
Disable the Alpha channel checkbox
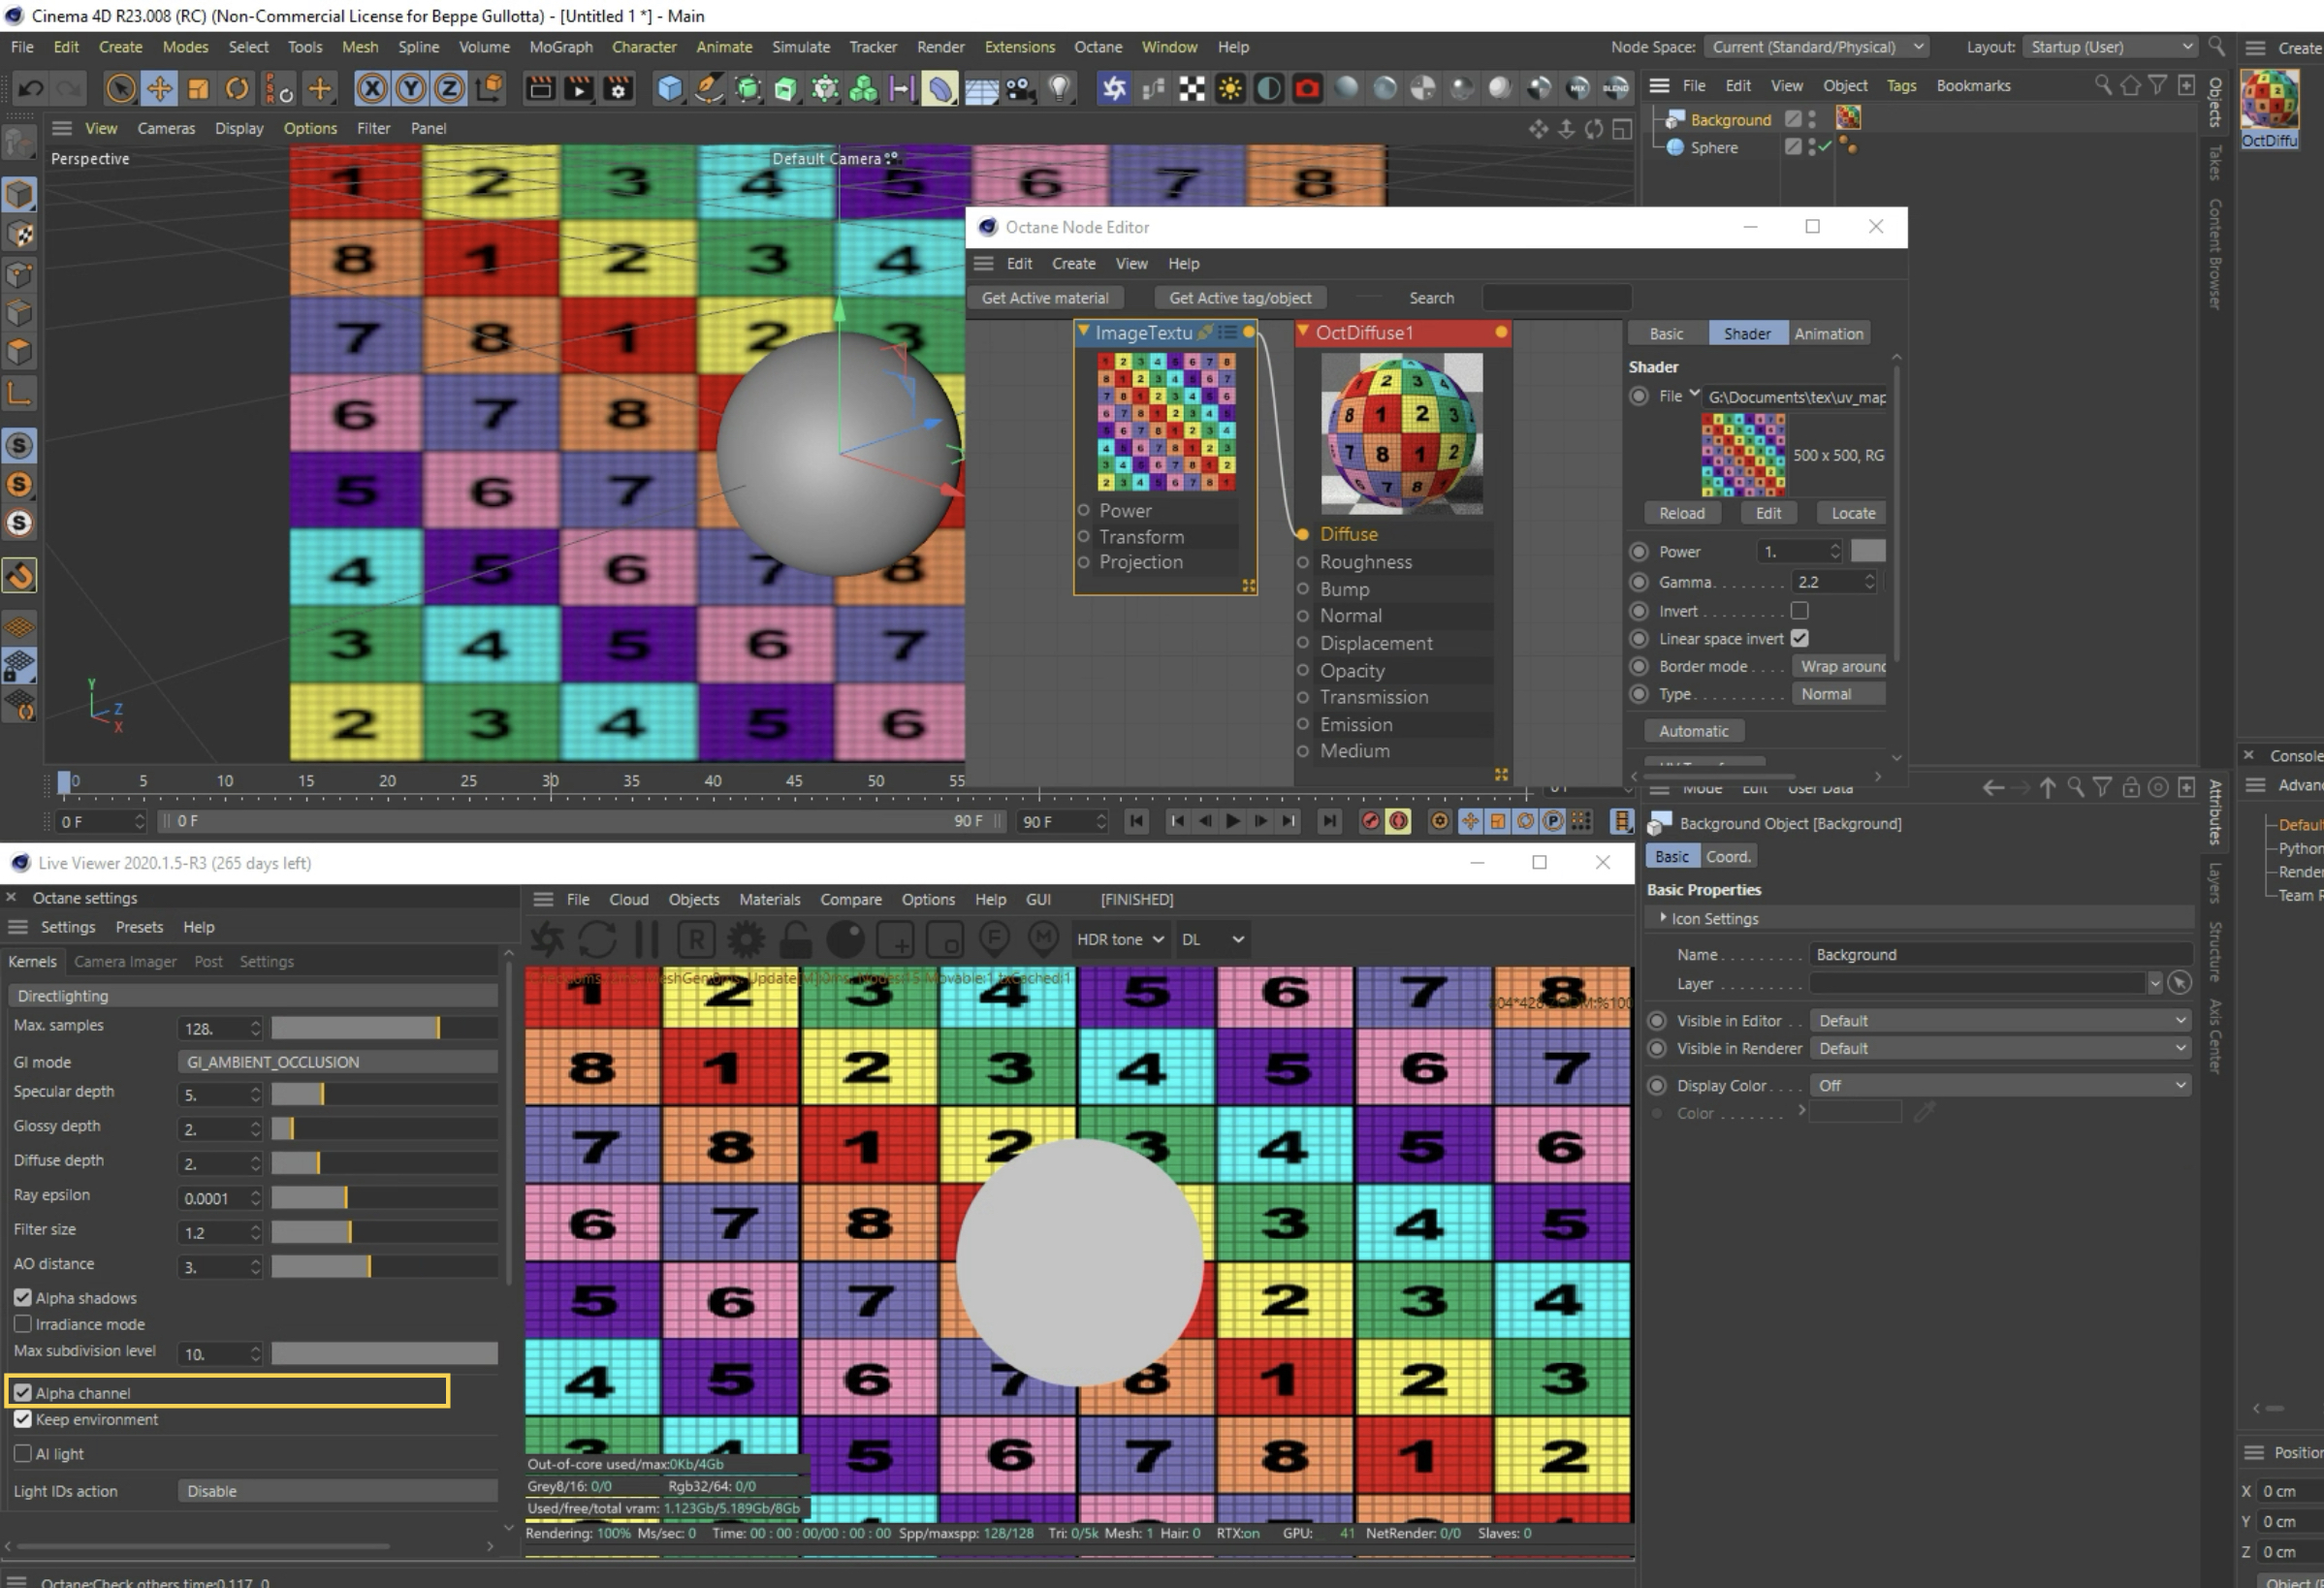pyautogui.click(x=23, y=1392)
